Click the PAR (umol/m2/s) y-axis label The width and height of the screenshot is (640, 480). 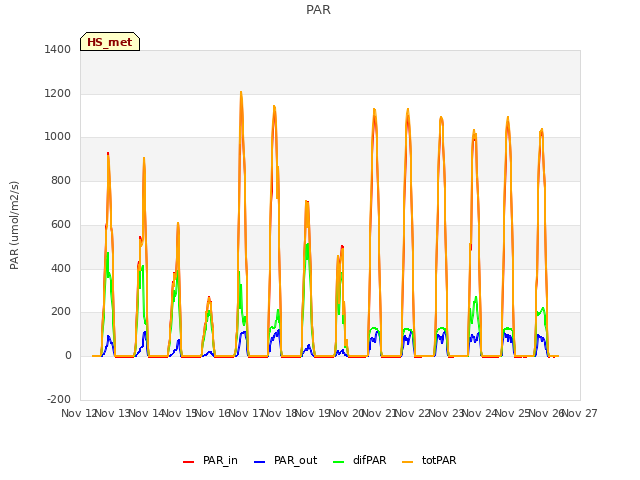tap(14, 225)
